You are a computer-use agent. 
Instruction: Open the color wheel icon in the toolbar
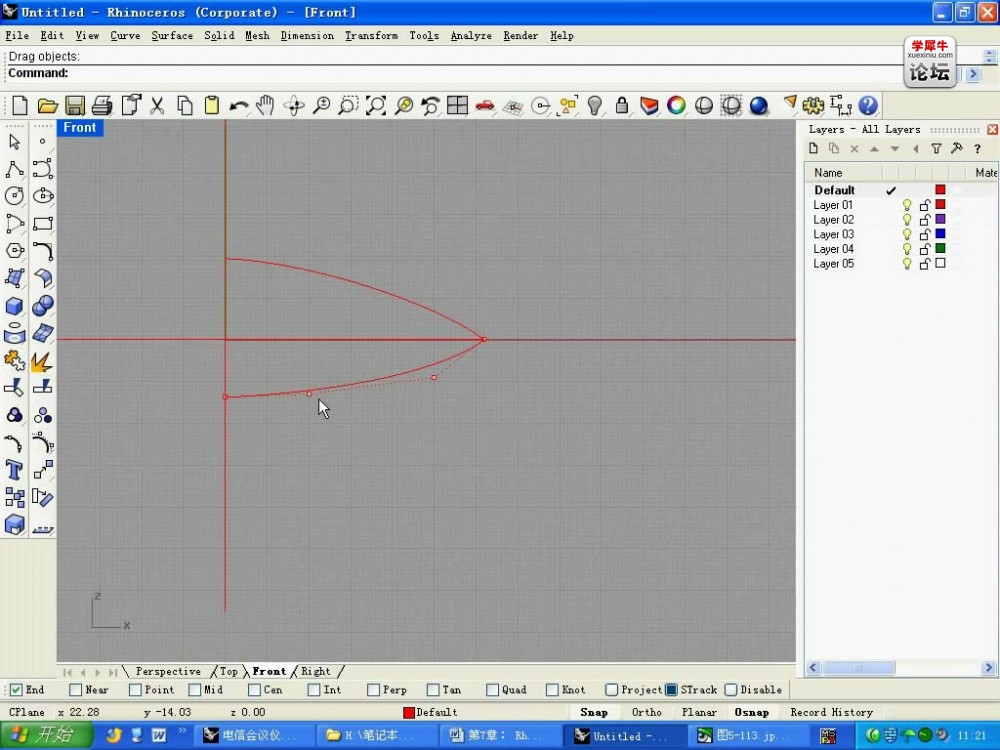(x=676, y=105)
